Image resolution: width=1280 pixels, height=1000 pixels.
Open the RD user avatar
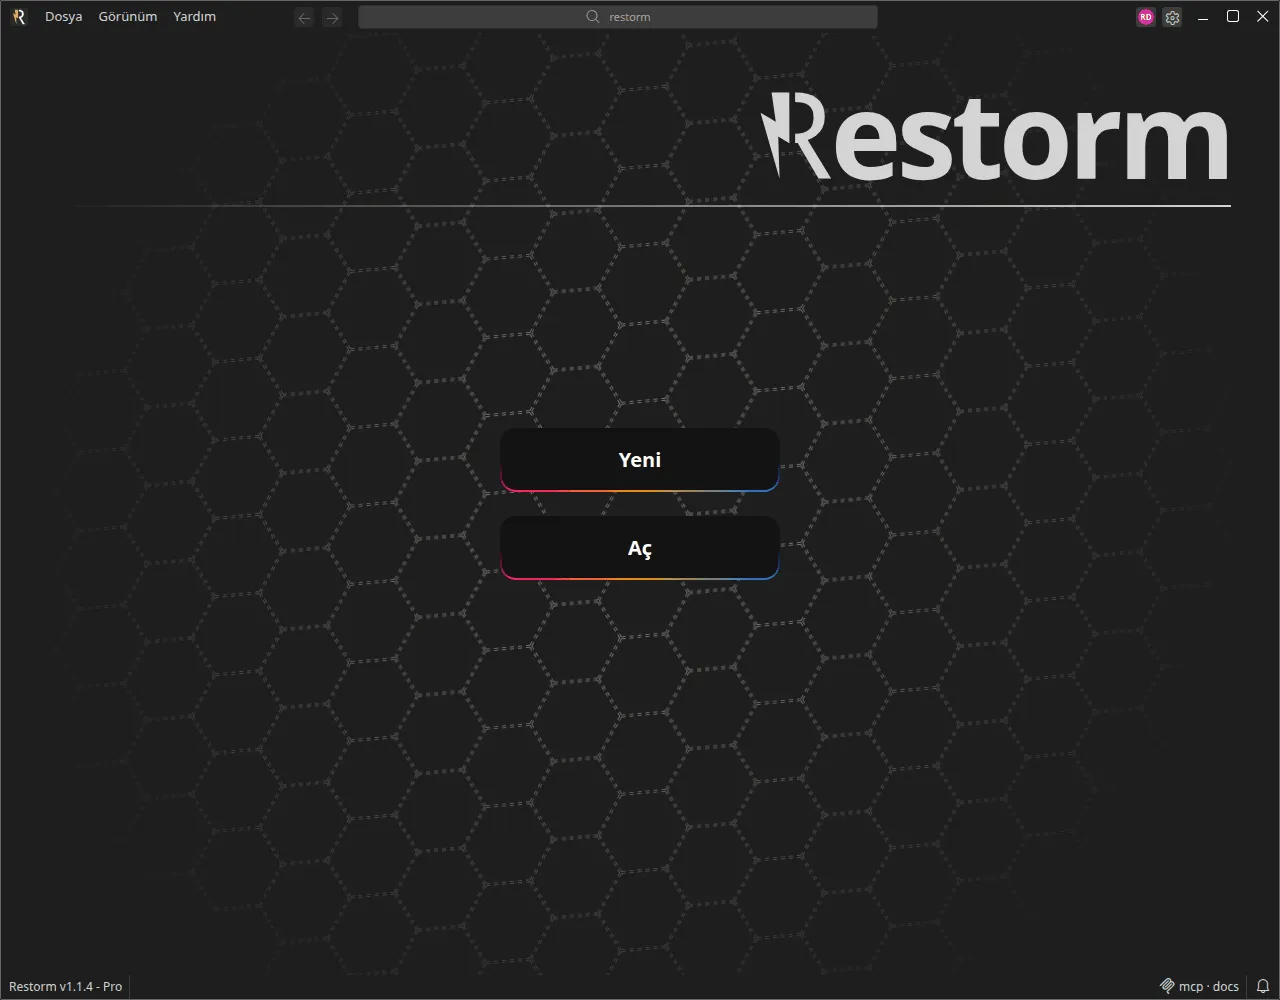[x=1146, y=17]
